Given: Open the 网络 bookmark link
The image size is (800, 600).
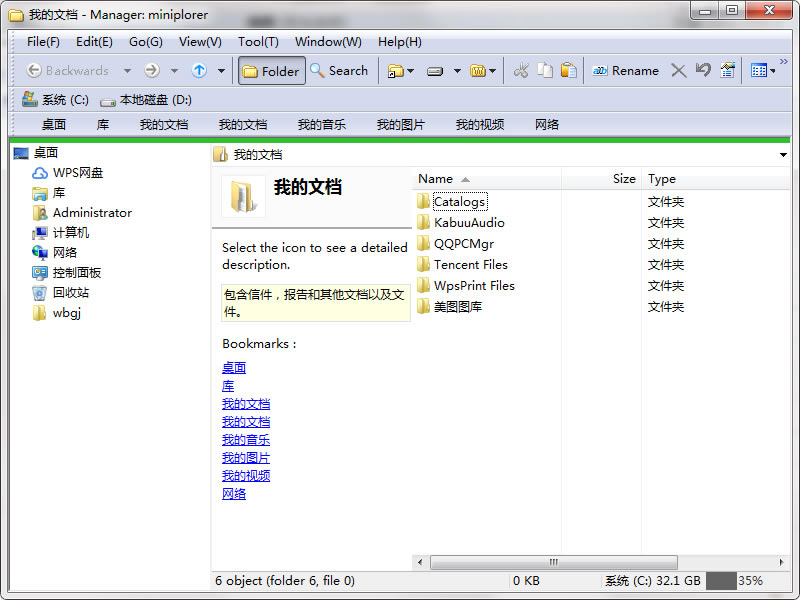Looking at the screenshot, I should pyautogui.click(x=233, y=493).
